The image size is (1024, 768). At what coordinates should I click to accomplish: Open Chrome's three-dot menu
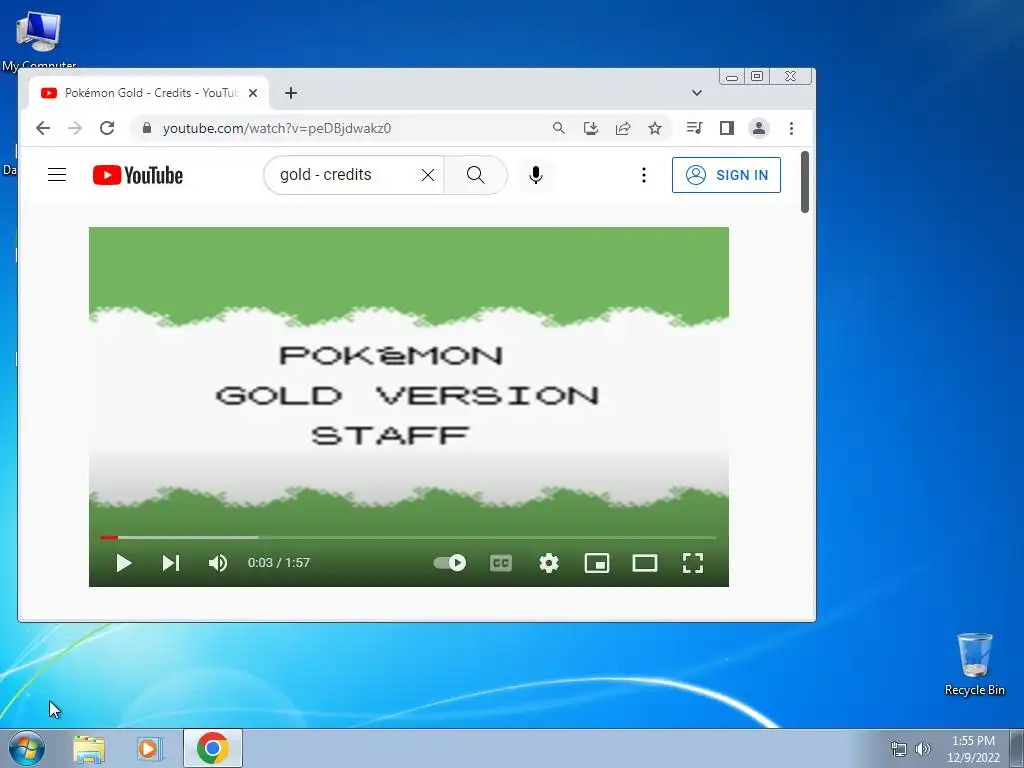792,128
